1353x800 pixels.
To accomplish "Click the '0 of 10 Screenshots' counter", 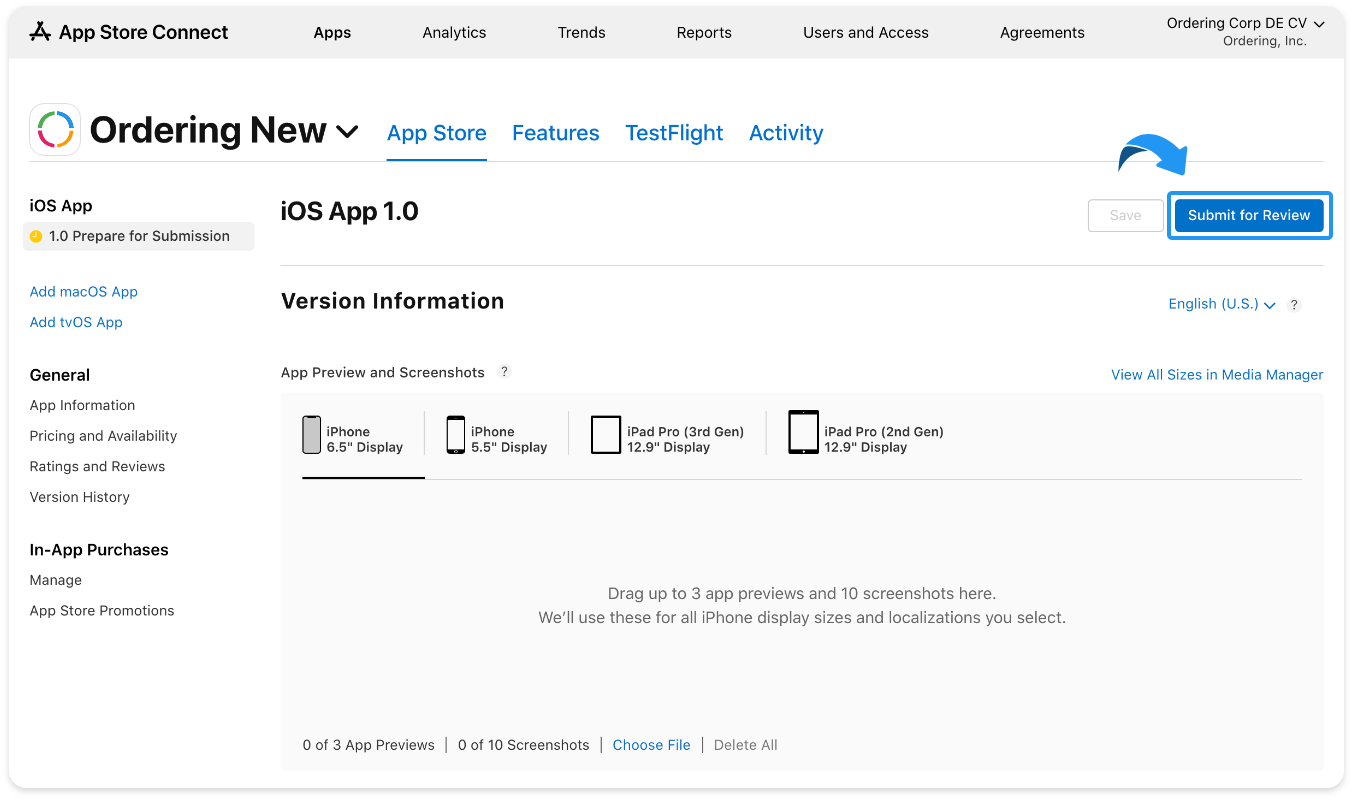I will click(524, 745).
